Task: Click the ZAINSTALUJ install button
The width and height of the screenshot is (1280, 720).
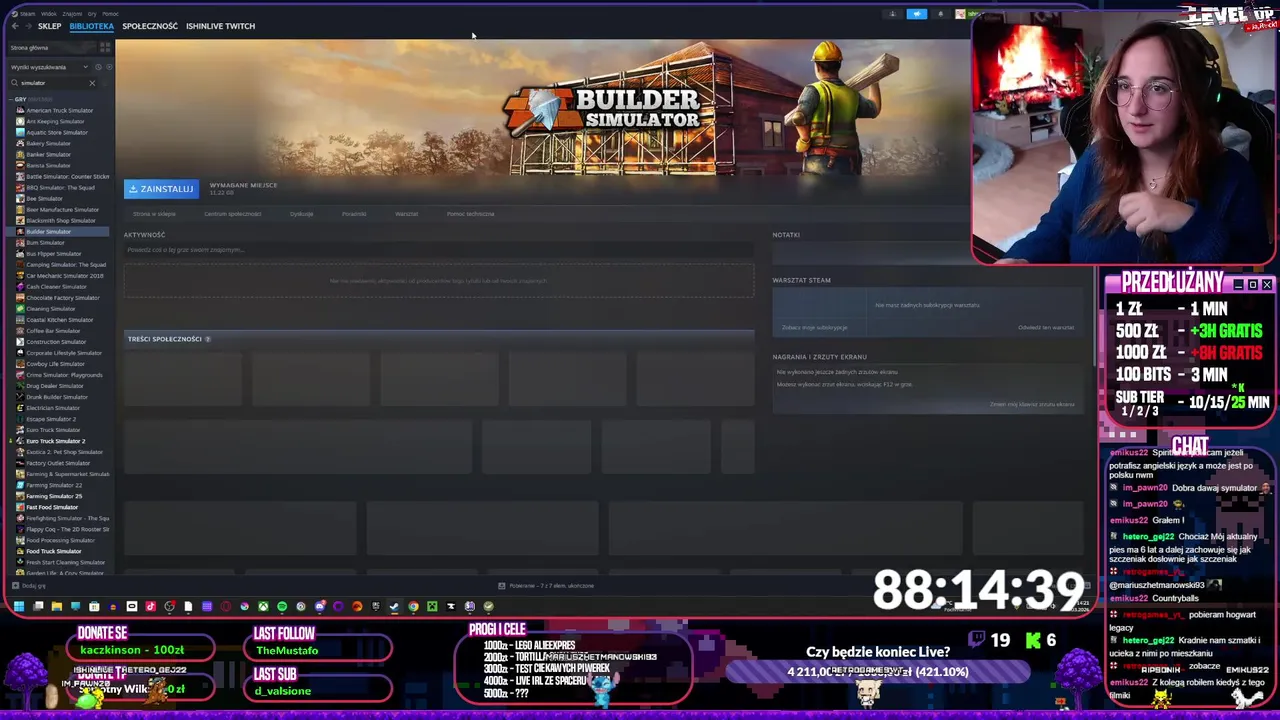Action: click(x=161, y=189)
